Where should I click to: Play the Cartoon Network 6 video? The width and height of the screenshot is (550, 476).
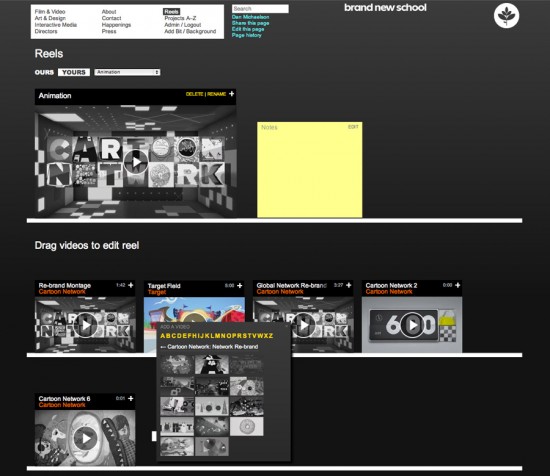[85, 438]
